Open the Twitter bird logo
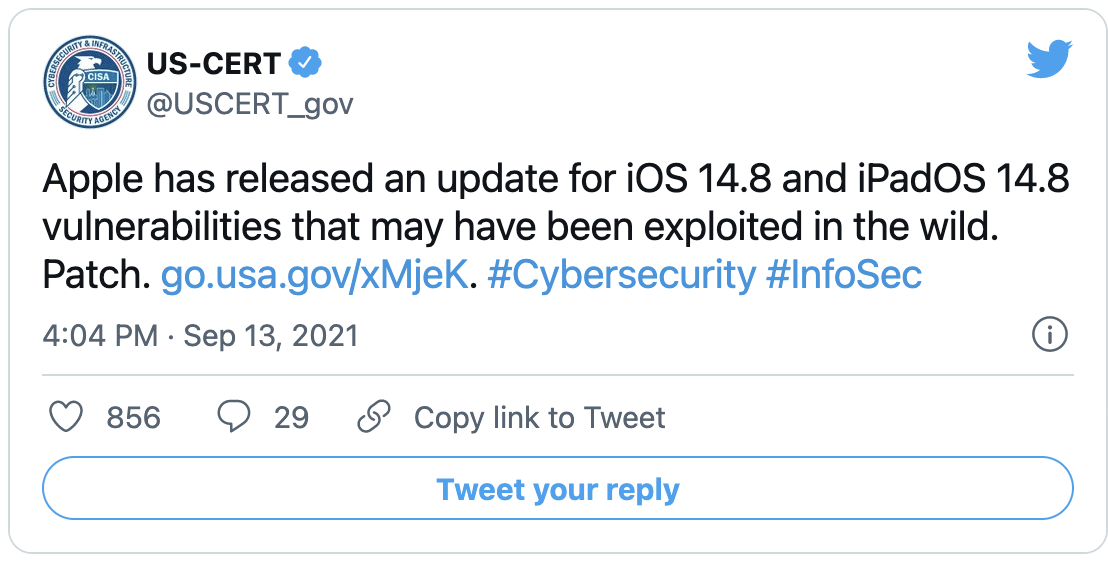 click(1049, 59)
